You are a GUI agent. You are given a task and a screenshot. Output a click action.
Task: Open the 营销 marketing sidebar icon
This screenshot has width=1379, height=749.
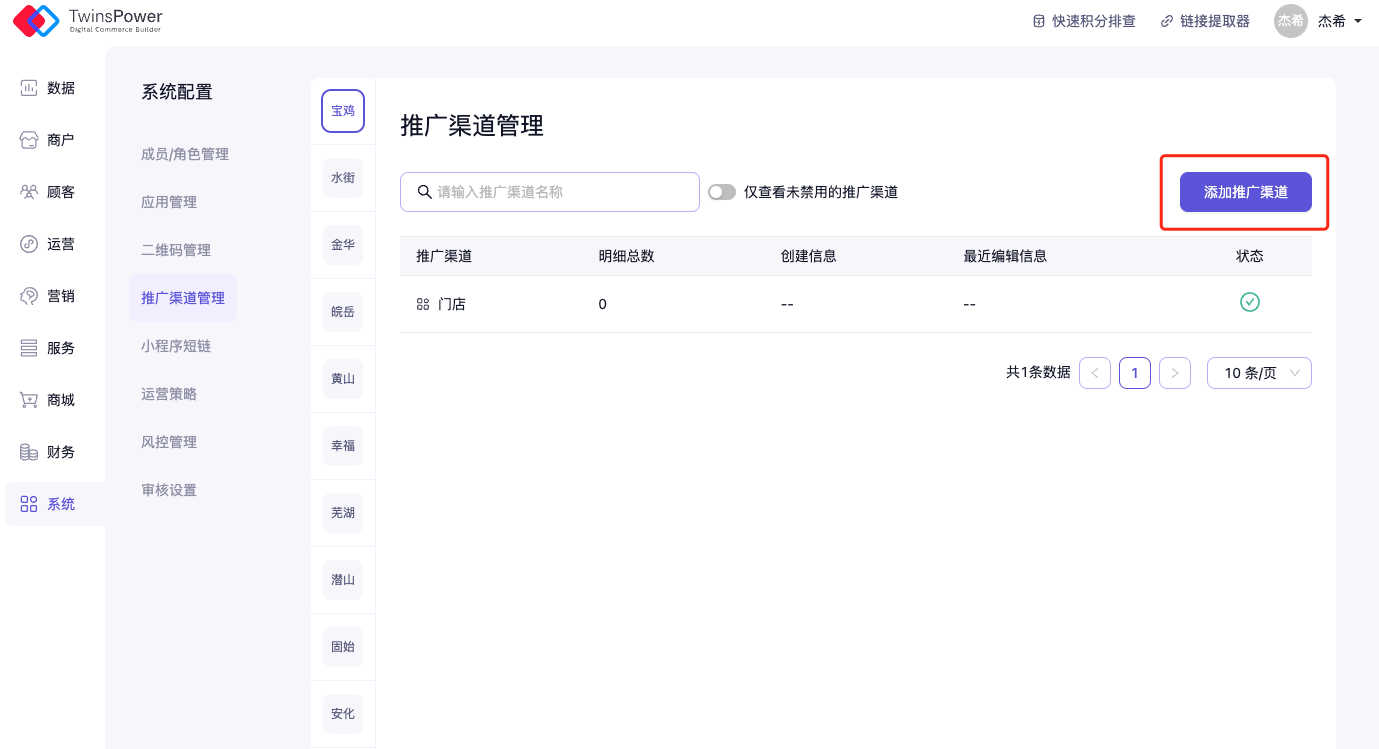(x=29, y=296)
